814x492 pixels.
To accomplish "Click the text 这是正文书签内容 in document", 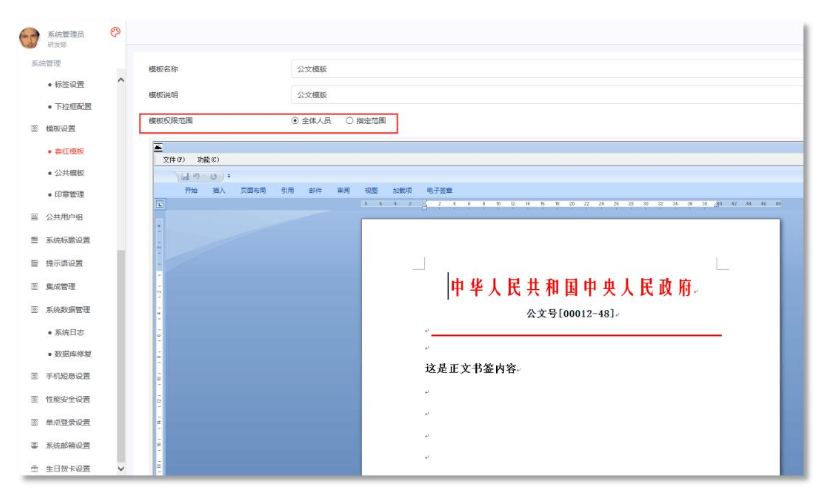I will click(471, 368).
